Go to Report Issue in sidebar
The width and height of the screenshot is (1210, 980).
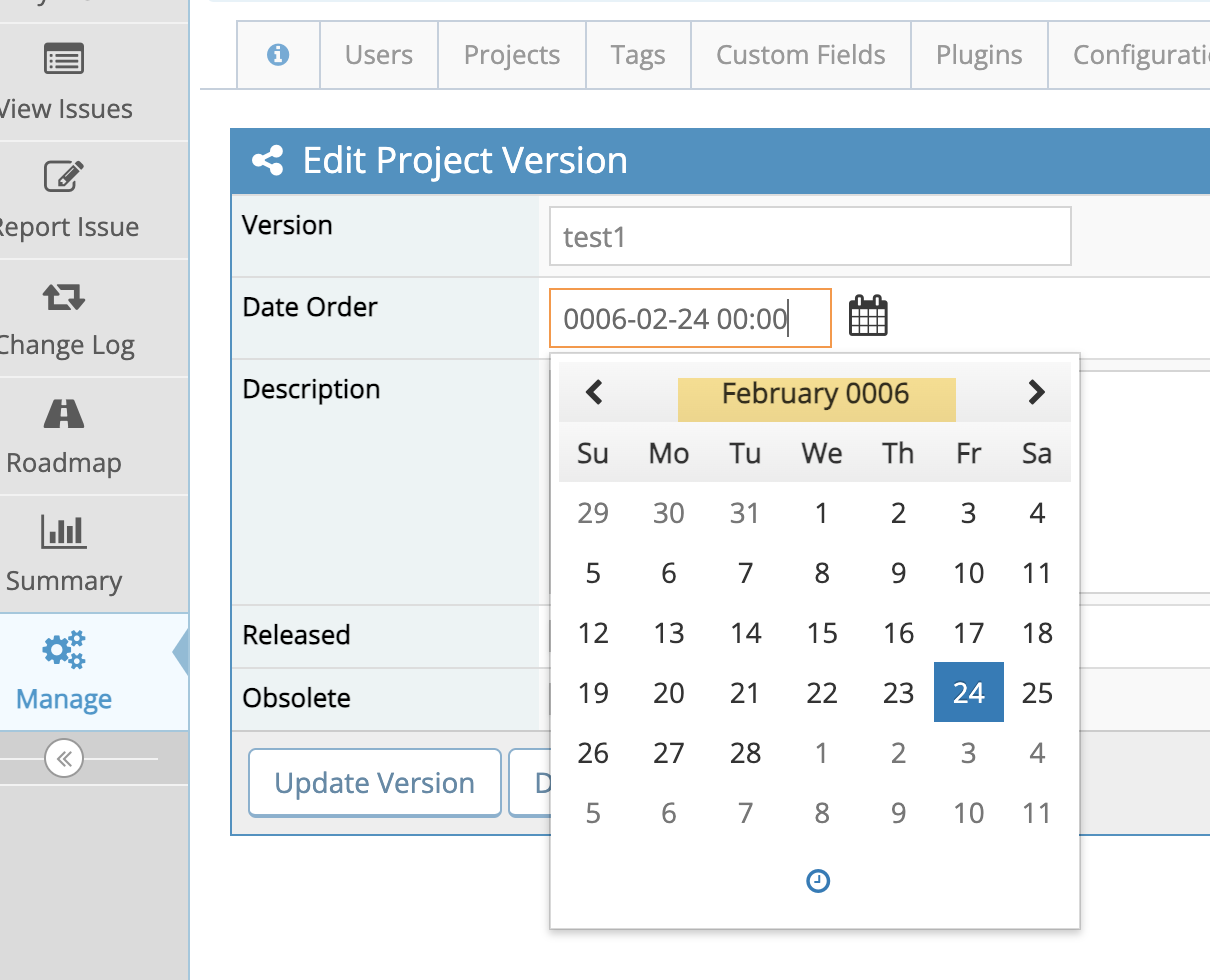64,200
